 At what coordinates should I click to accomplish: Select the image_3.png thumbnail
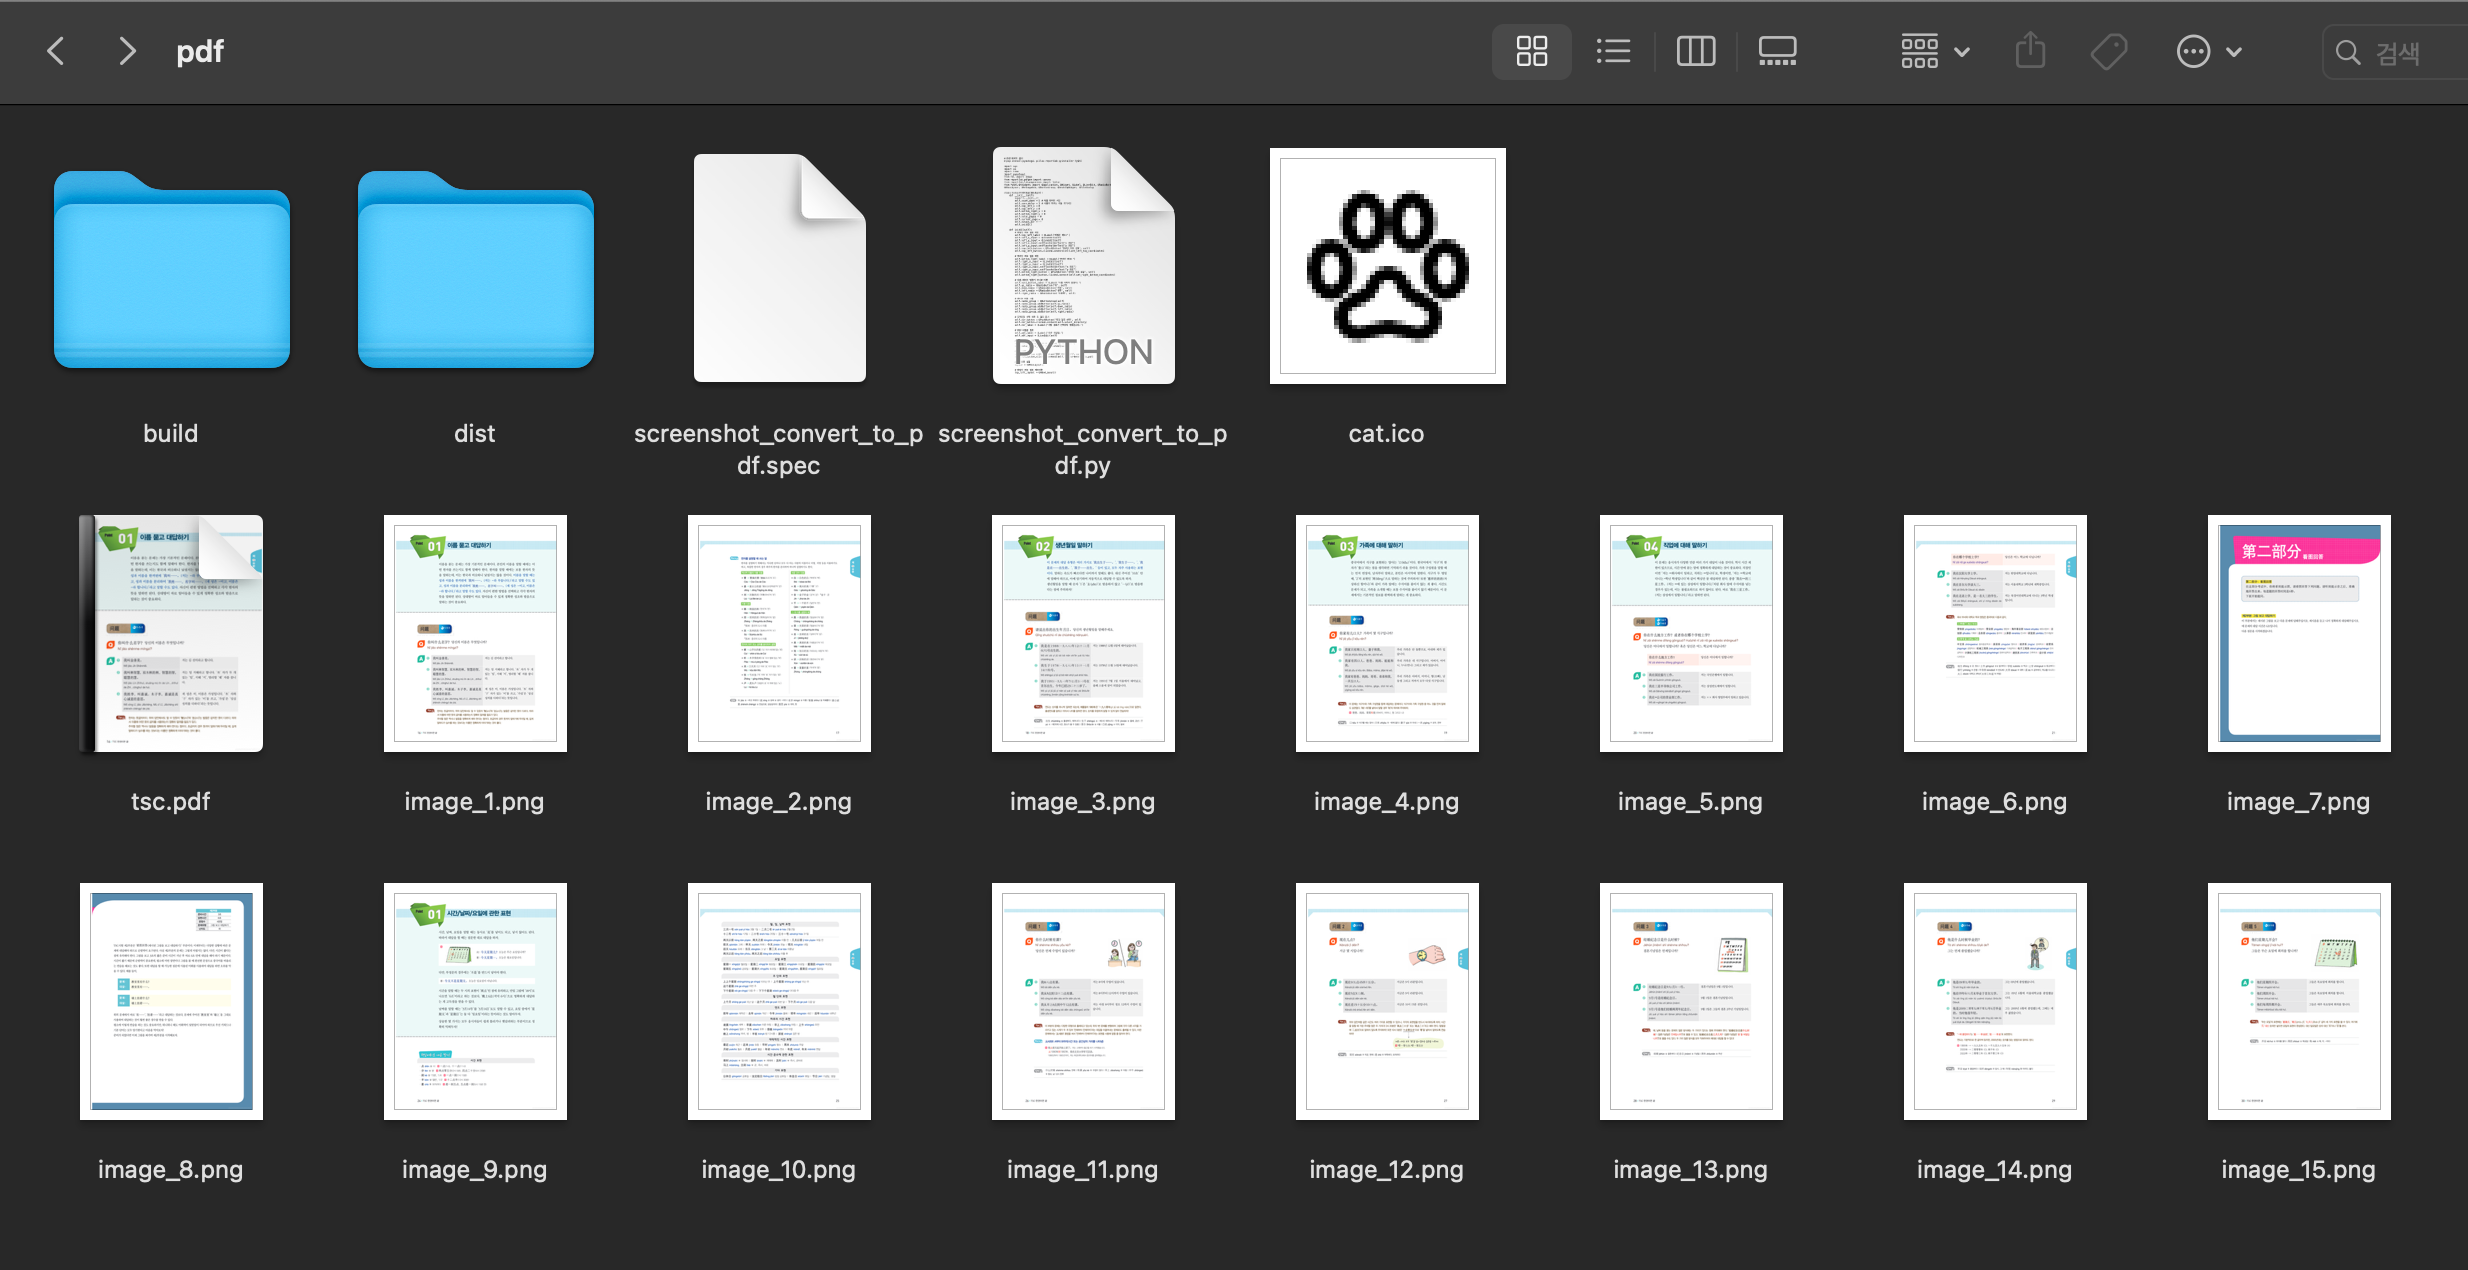coord(1084,633)
